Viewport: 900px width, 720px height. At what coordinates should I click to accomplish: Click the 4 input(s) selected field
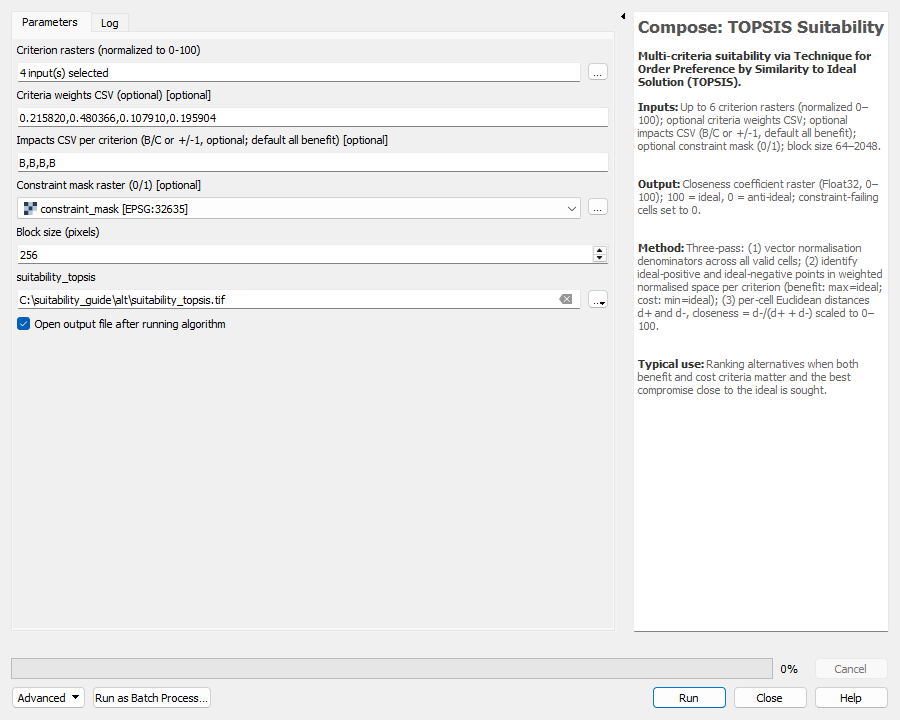point(298,72)
